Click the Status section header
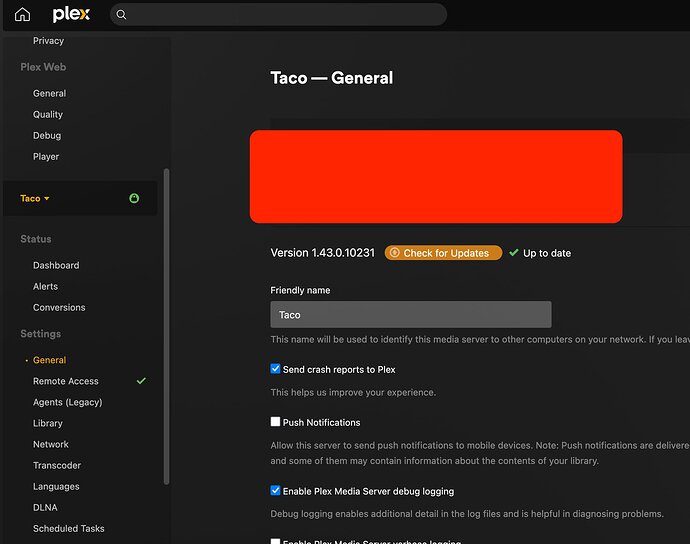690x544 pixels. coord(36,239)
